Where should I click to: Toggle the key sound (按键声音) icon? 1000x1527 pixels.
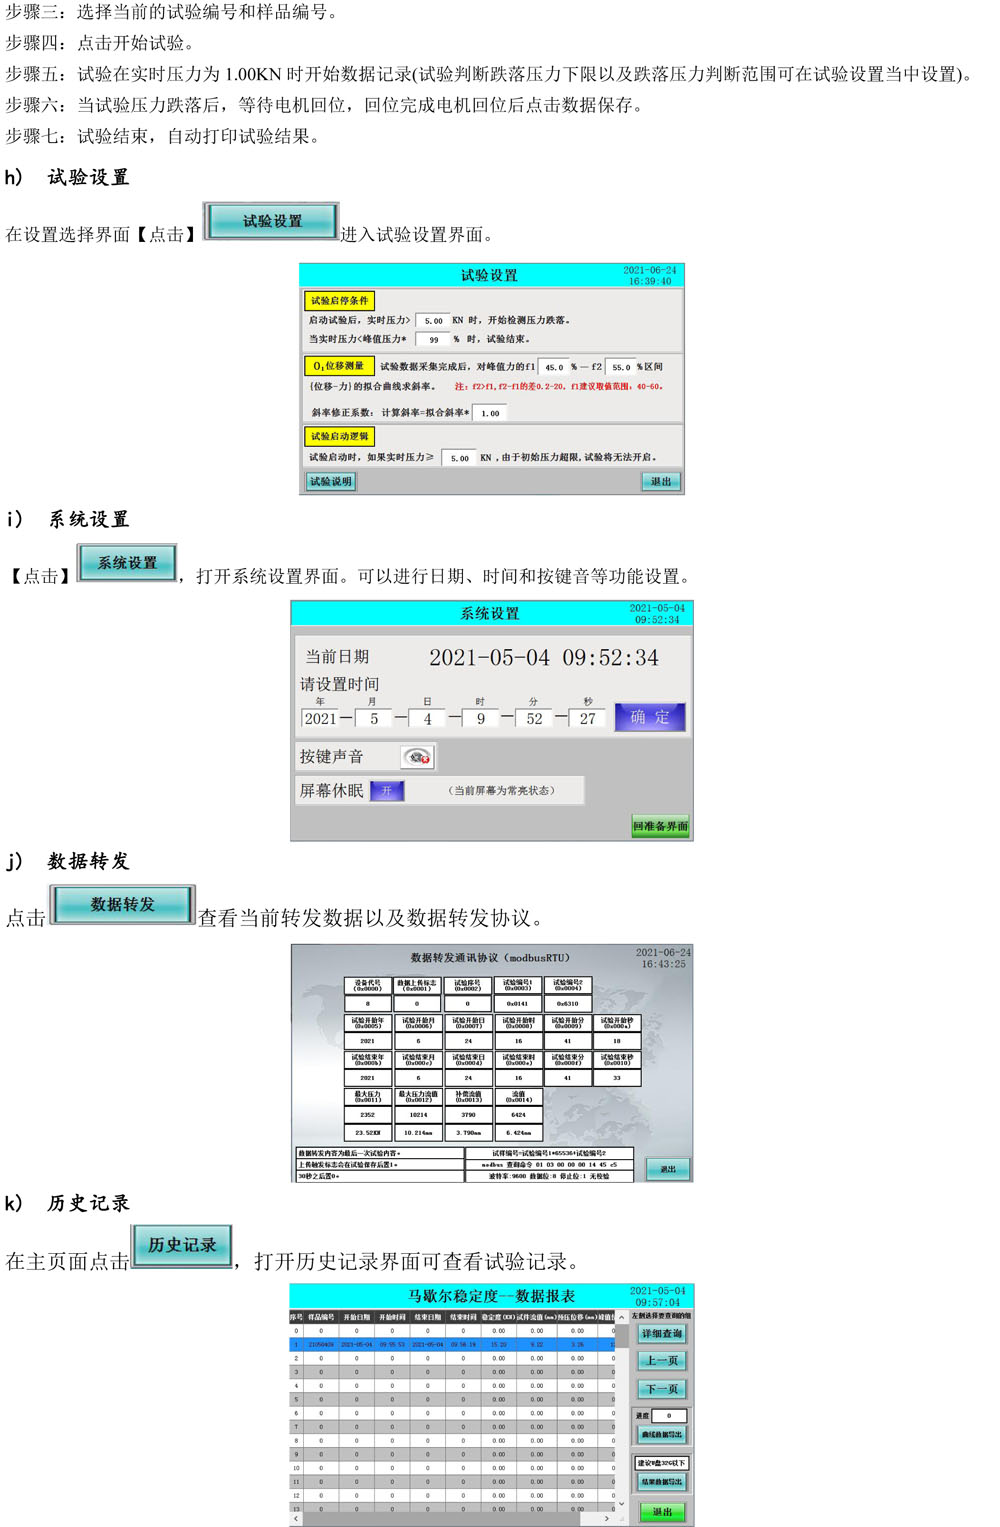[418, 757]
